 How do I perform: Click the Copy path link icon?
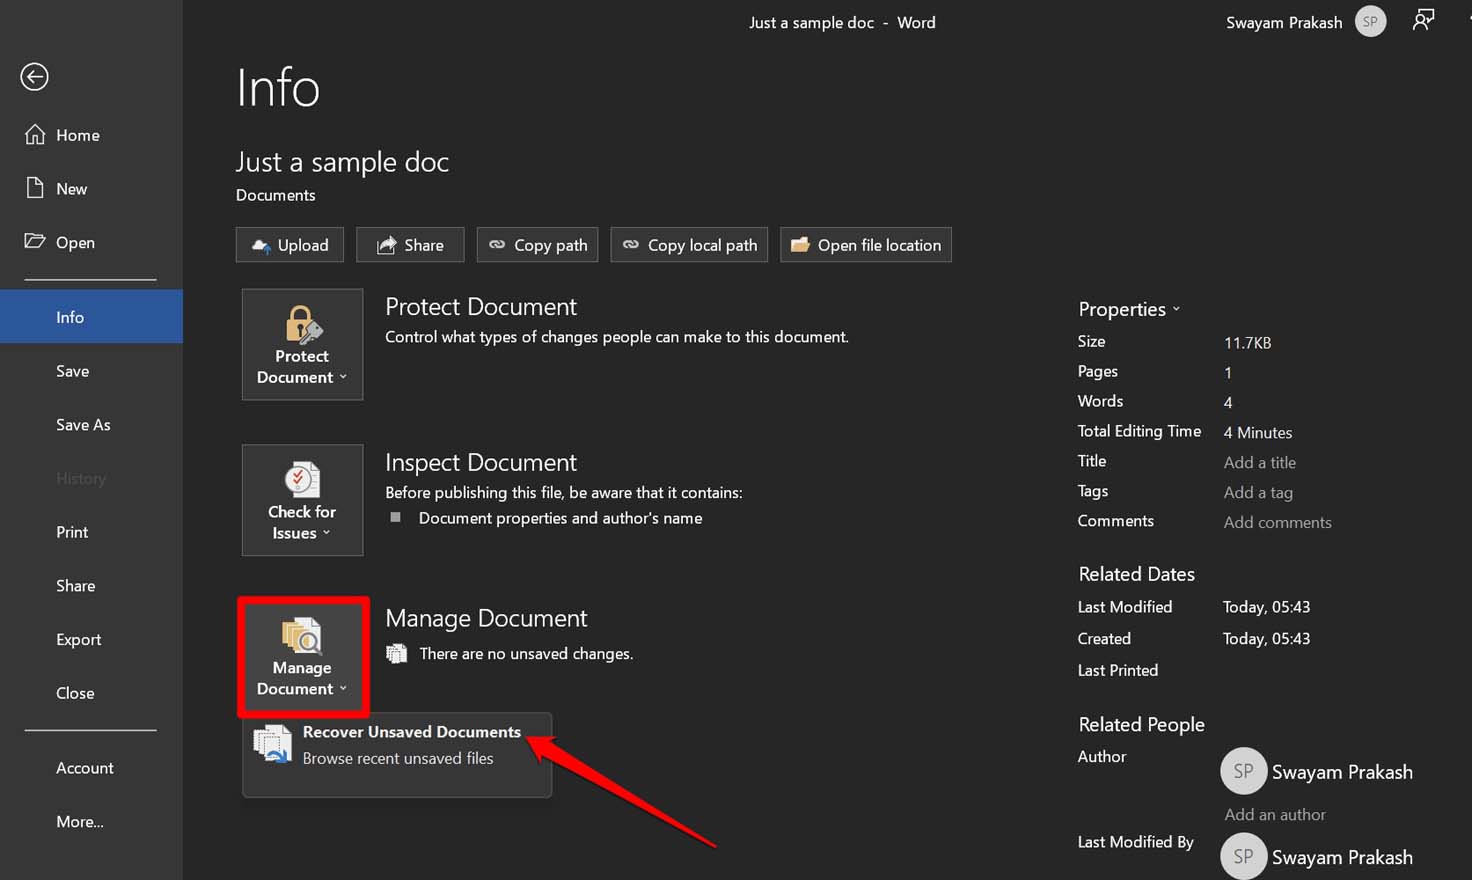(497, 244)
